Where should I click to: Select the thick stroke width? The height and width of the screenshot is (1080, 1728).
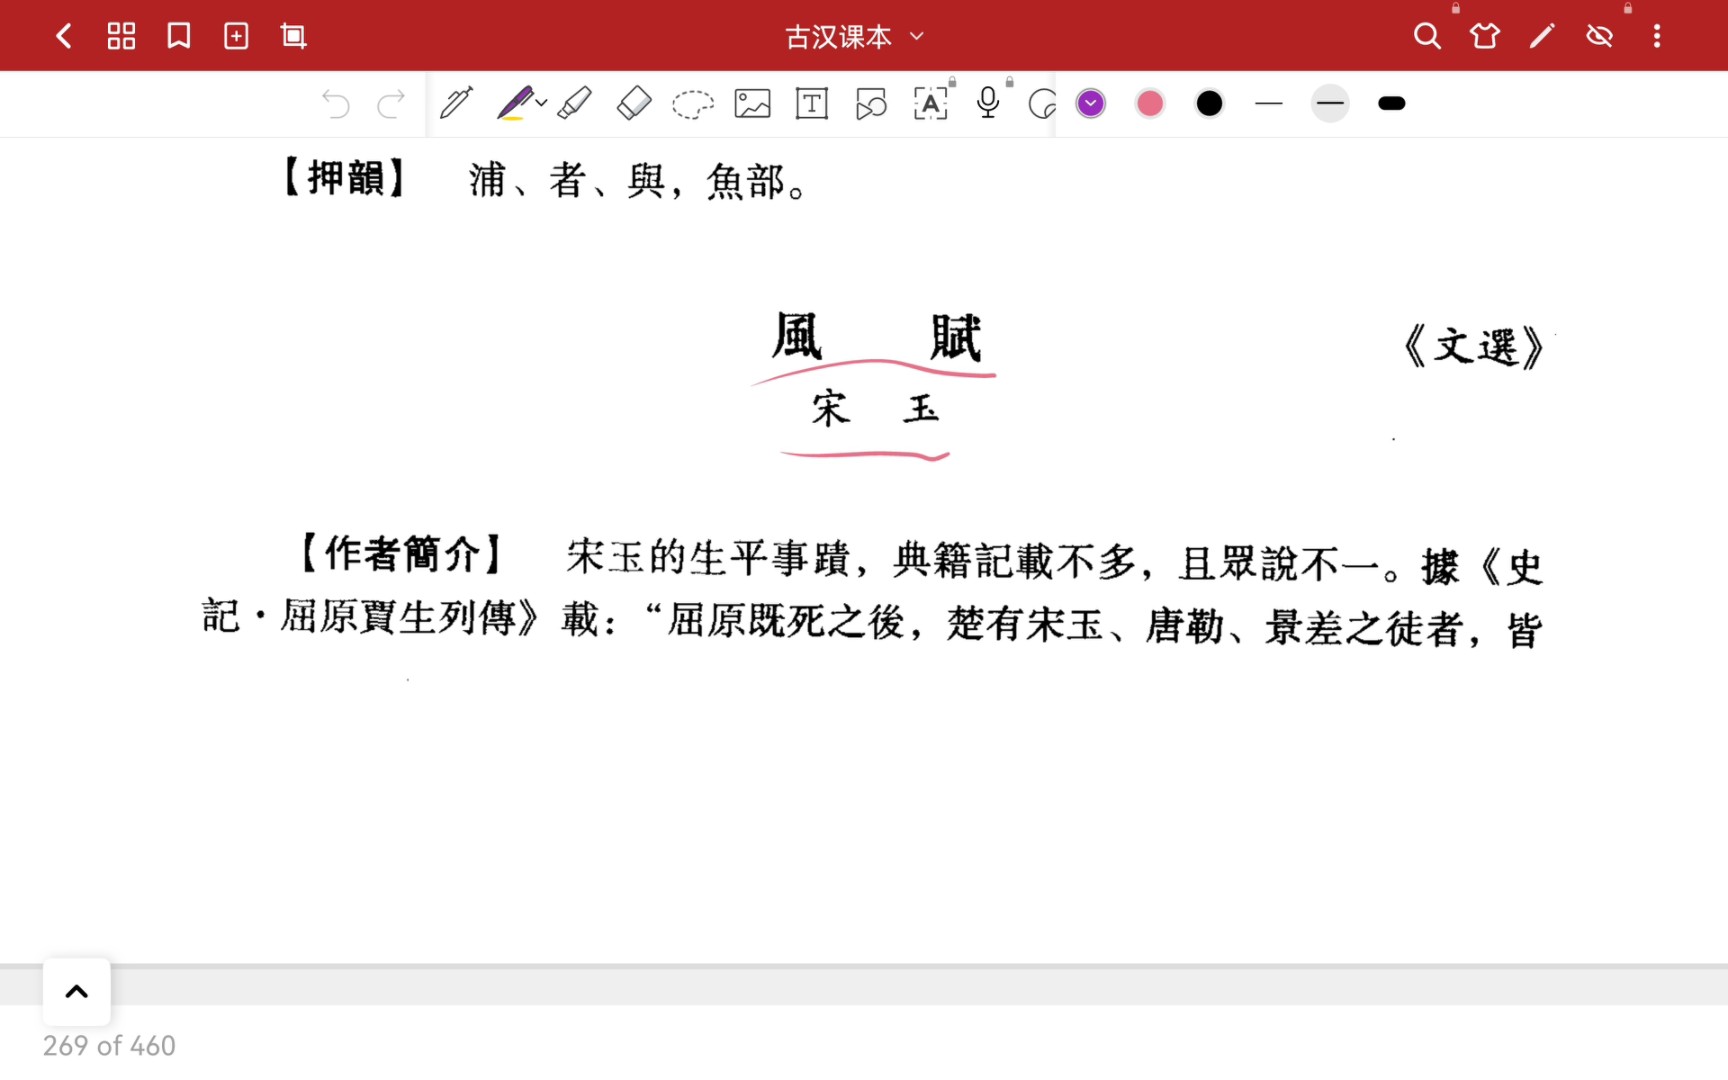click(x=1392, y=104)
